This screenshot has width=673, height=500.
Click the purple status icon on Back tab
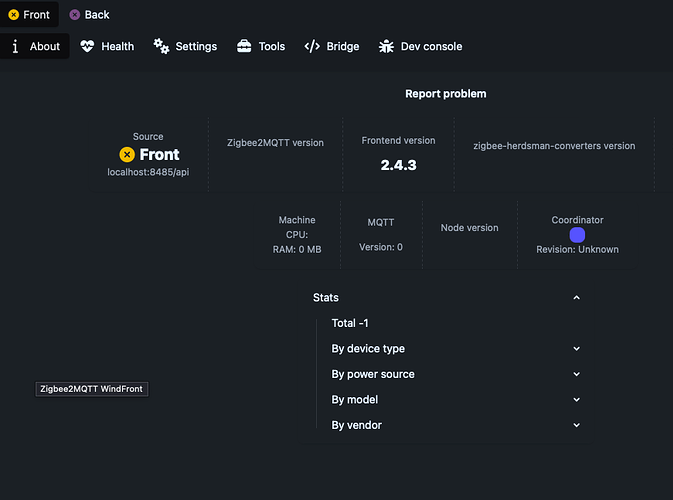(75, 15)
